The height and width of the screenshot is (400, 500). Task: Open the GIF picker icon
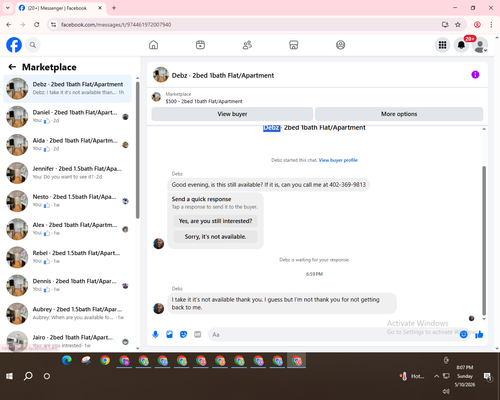coord(198,334)
